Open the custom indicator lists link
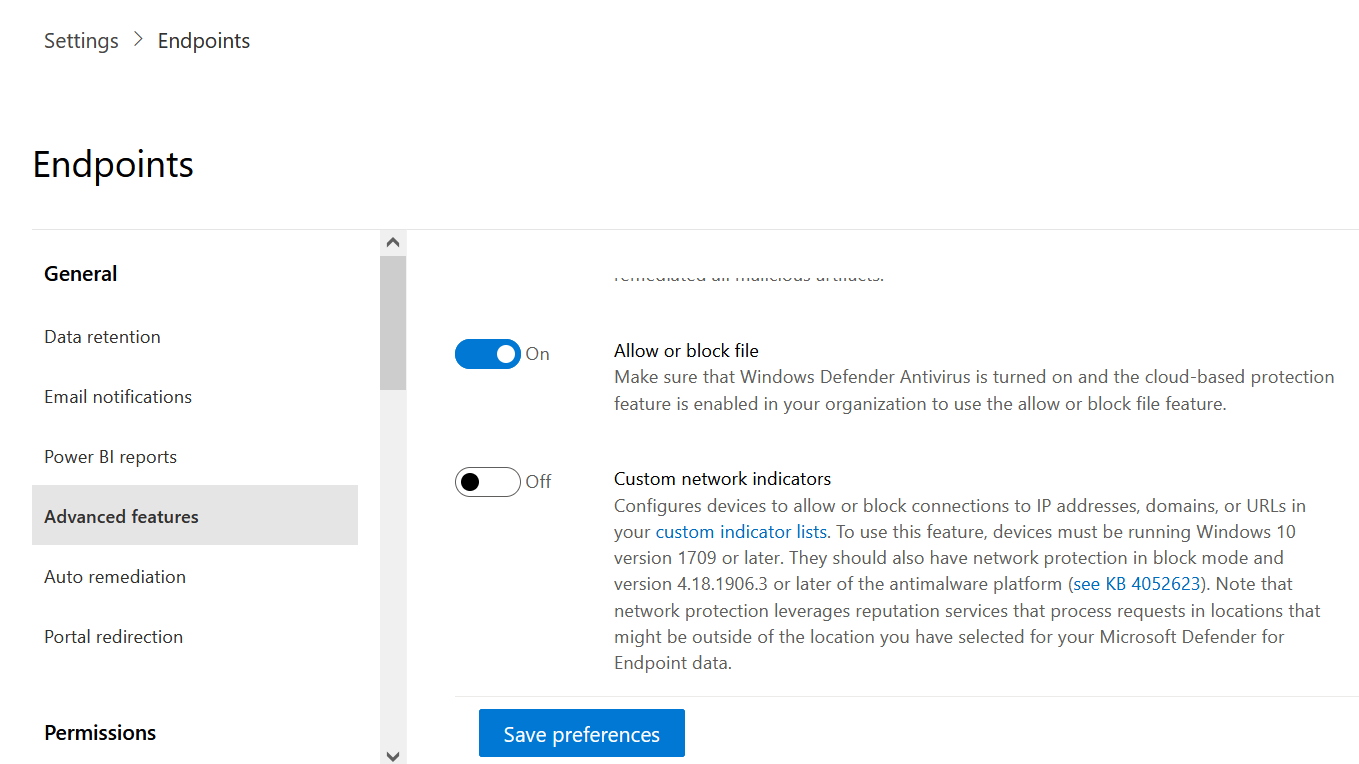Screen dimensions: 1359x764 (x=741, y=531)
